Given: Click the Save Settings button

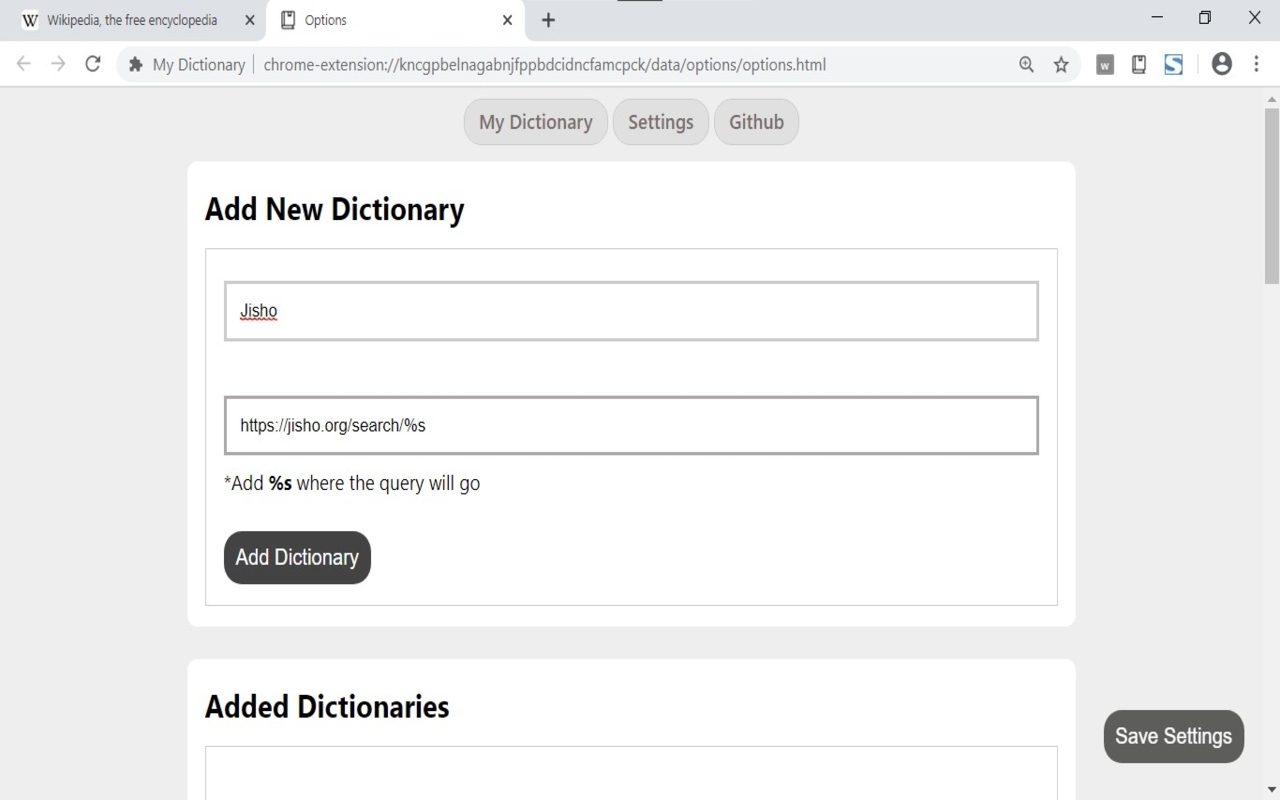Looking at the screenshot, I should coord(1174,737).
